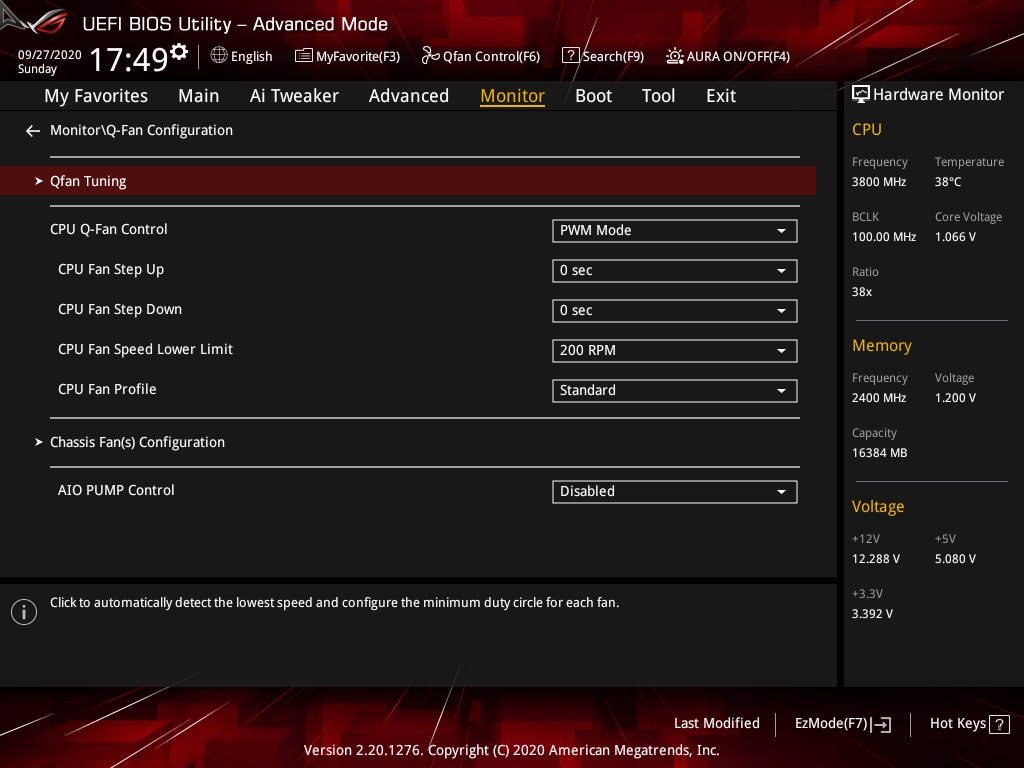Switch to the Tool tab
The height and width of the screenshot is (768, 1024).
(658, 96)
